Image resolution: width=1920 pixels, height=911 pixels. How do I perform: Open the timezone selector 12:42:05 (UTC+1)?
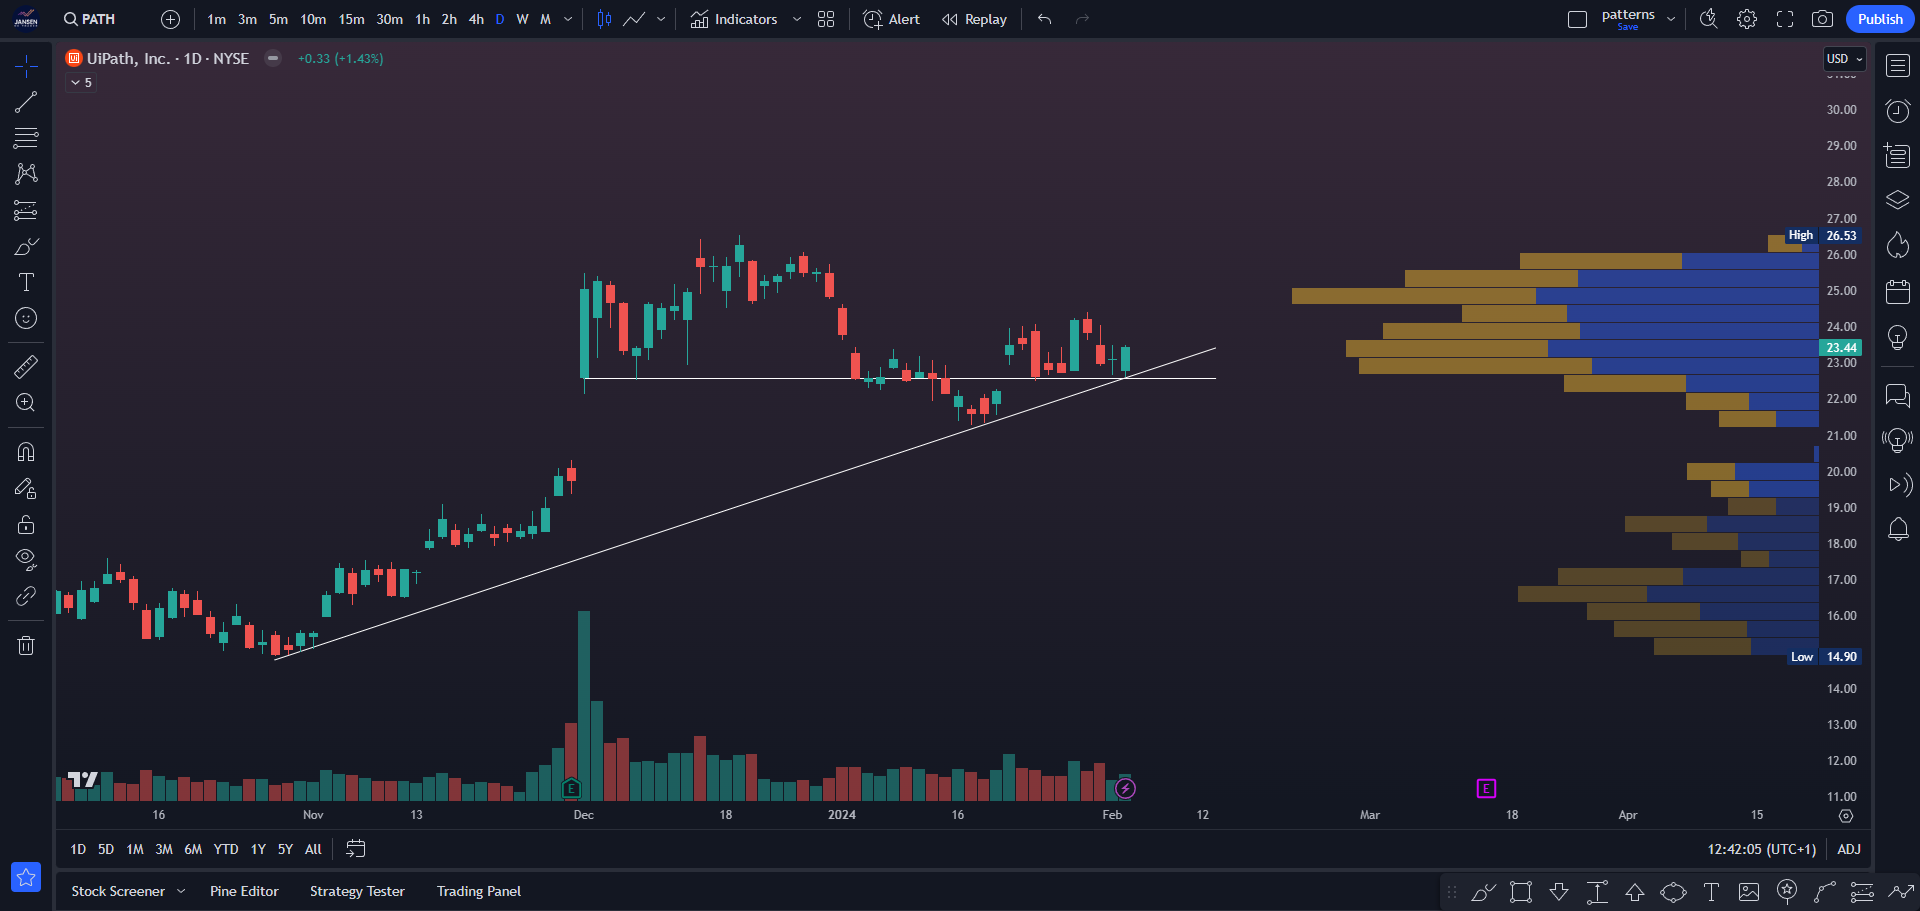pos(1761,849)
